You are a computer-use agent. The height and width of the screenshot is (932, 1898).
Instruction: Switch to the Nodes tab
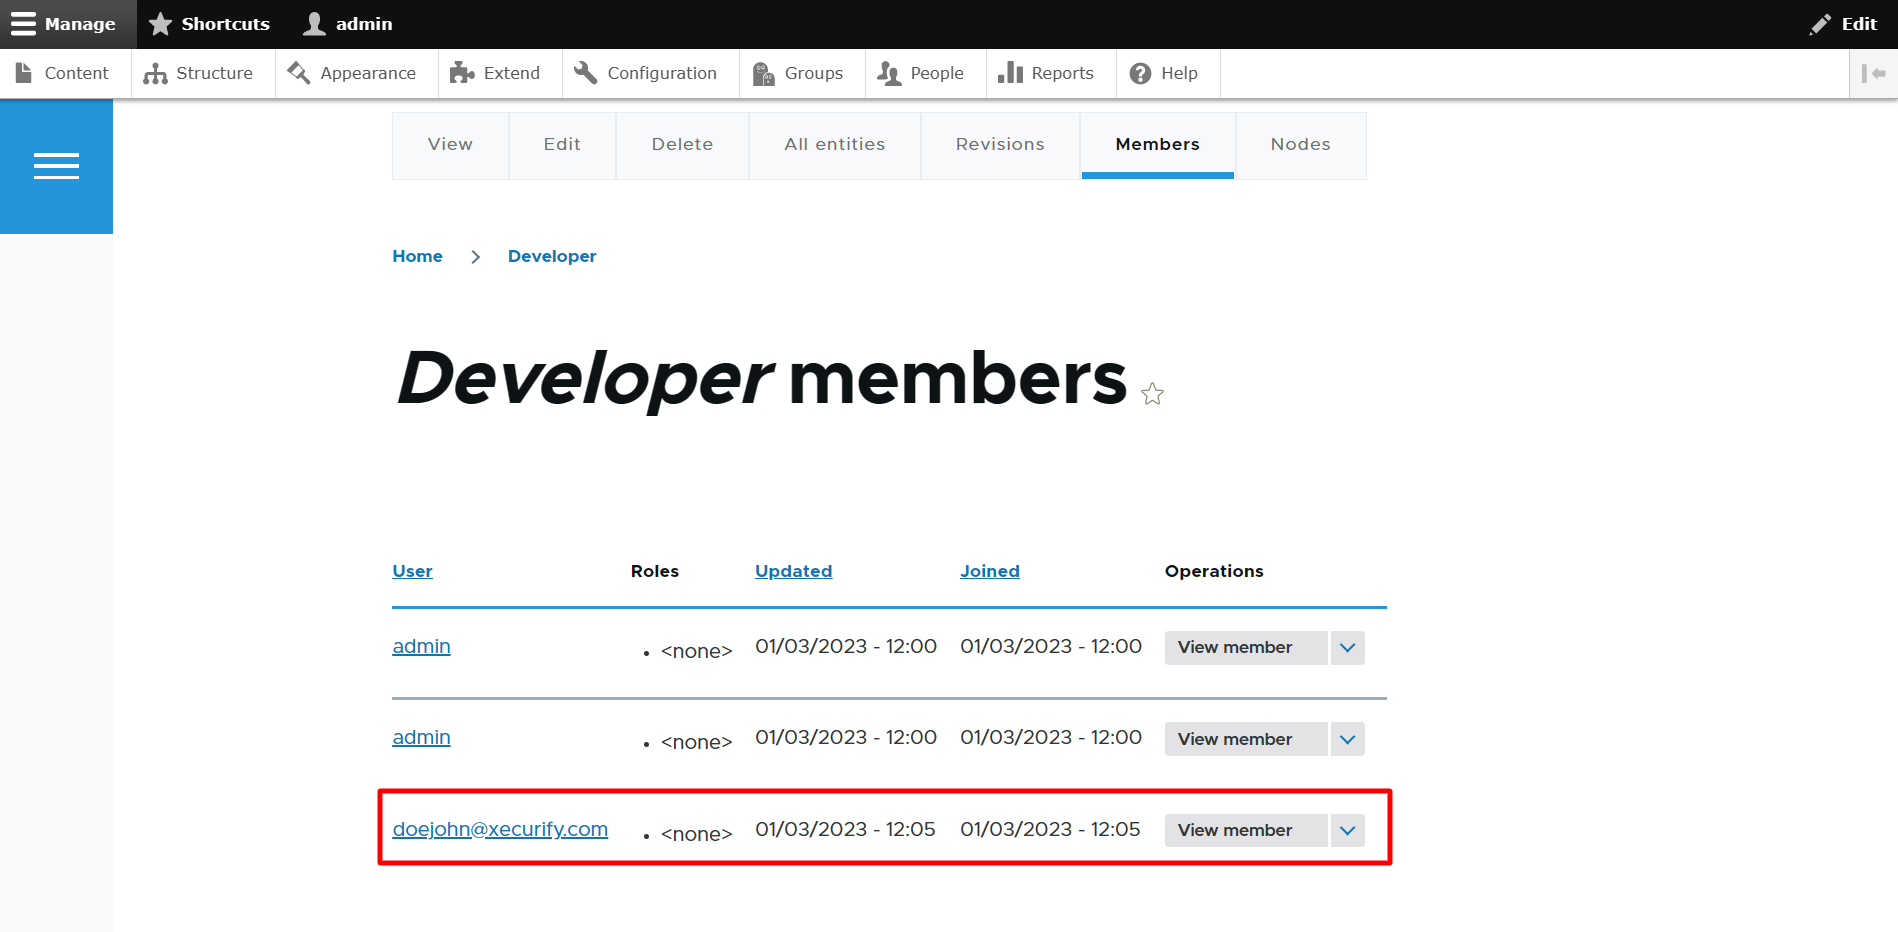tap(1300, 145)
